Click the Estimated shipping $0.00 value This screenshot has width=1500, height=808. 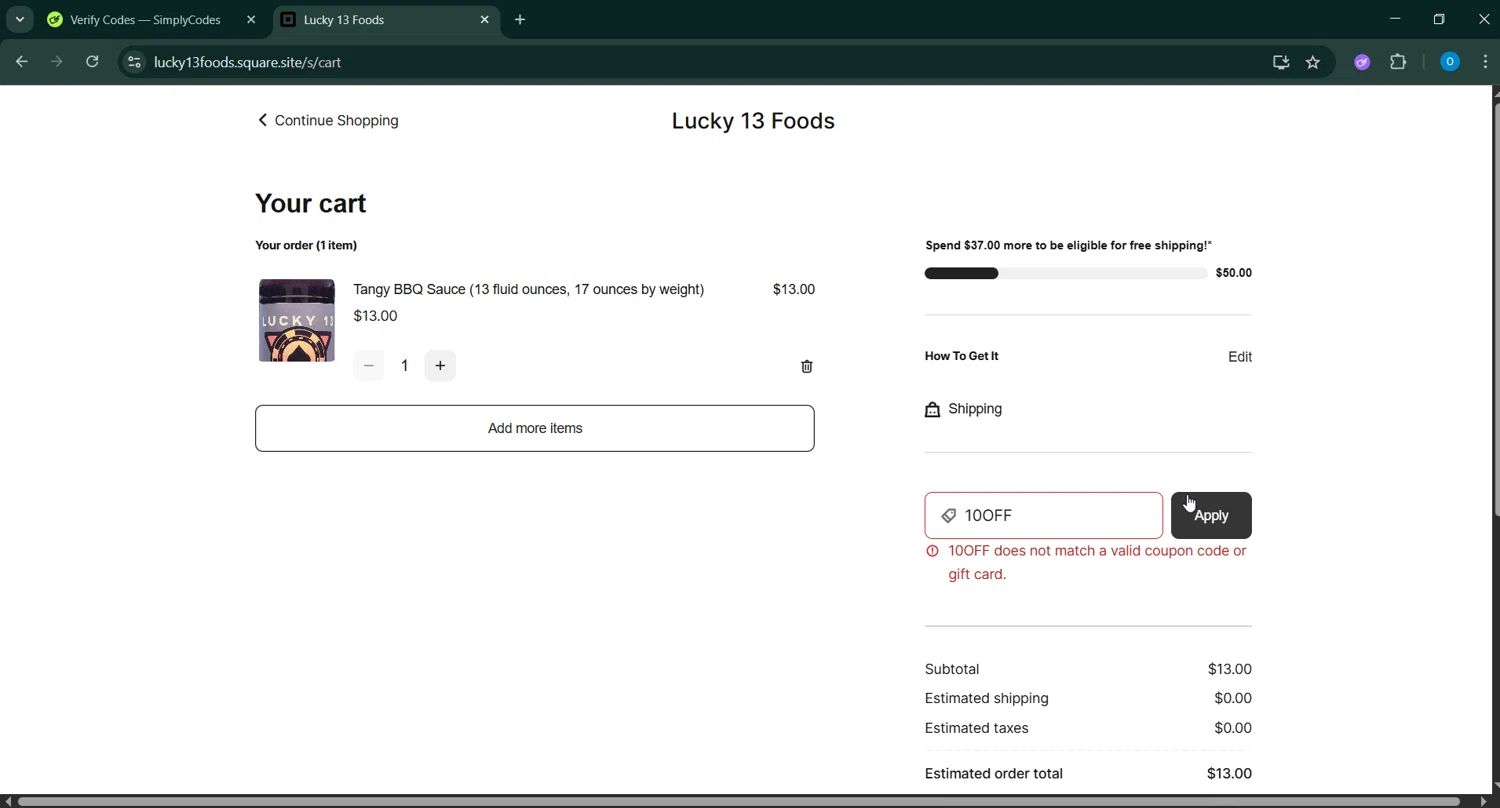coord(1233,698)
